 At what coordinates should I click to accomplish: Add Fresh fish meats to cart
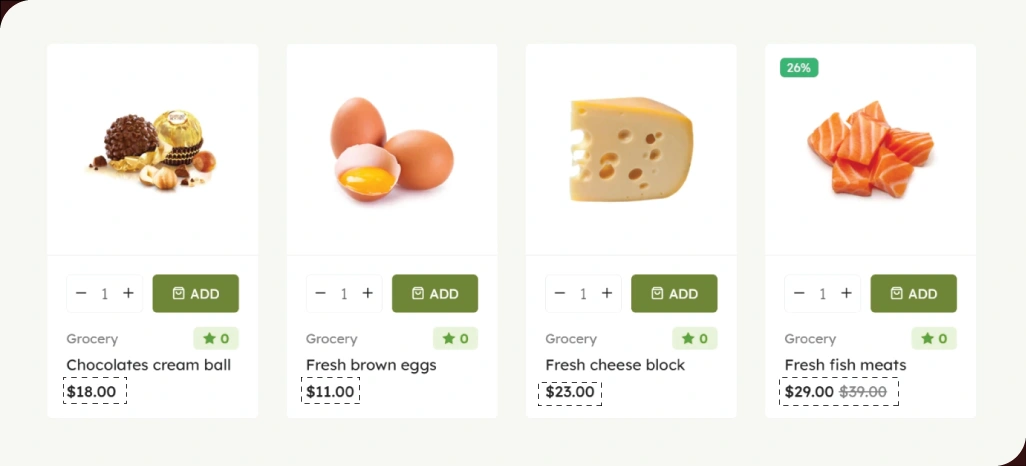tap(913, 293)
